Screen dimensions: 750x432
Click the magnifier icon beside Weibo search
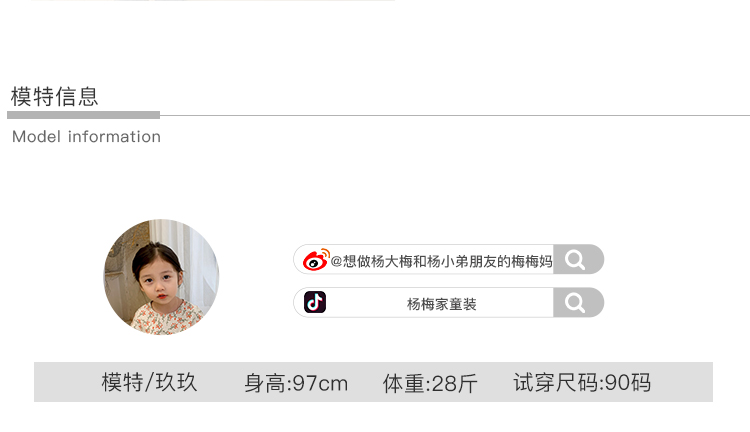574,260
